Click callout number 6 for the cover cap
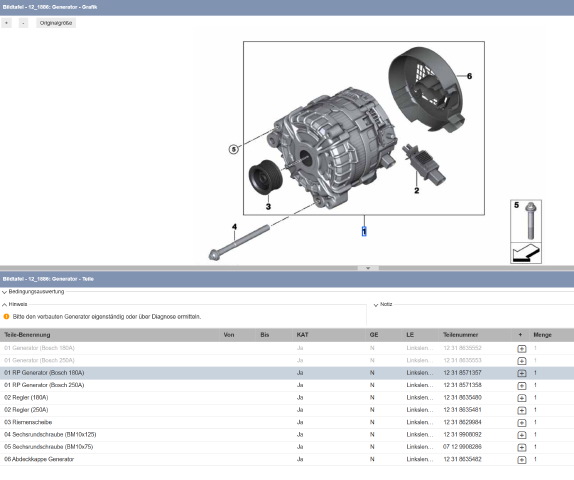Viewport: 574px width, 480px height. [x=469, y=76]
